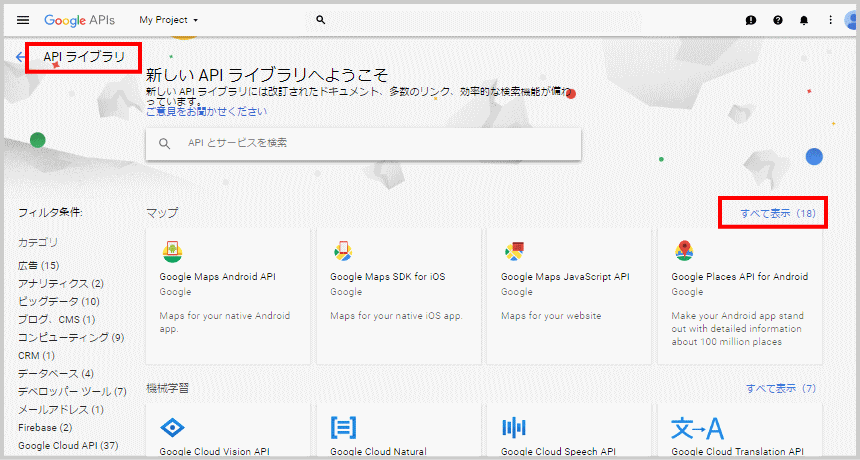Click the API とサービスを検索 search box
Screen dimensions: 860x460
click(x=363, y=144)
